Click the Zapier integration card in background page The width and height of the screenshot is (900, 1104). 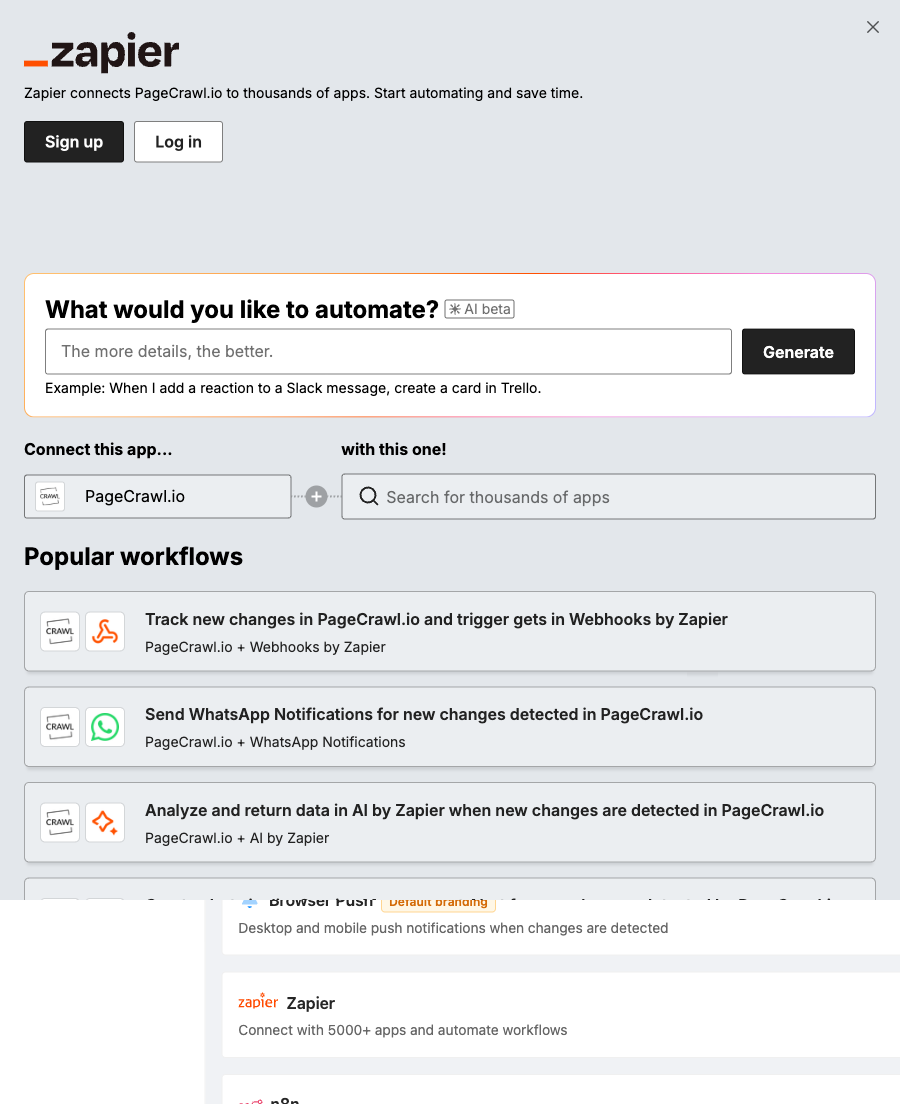(561, 1015)
